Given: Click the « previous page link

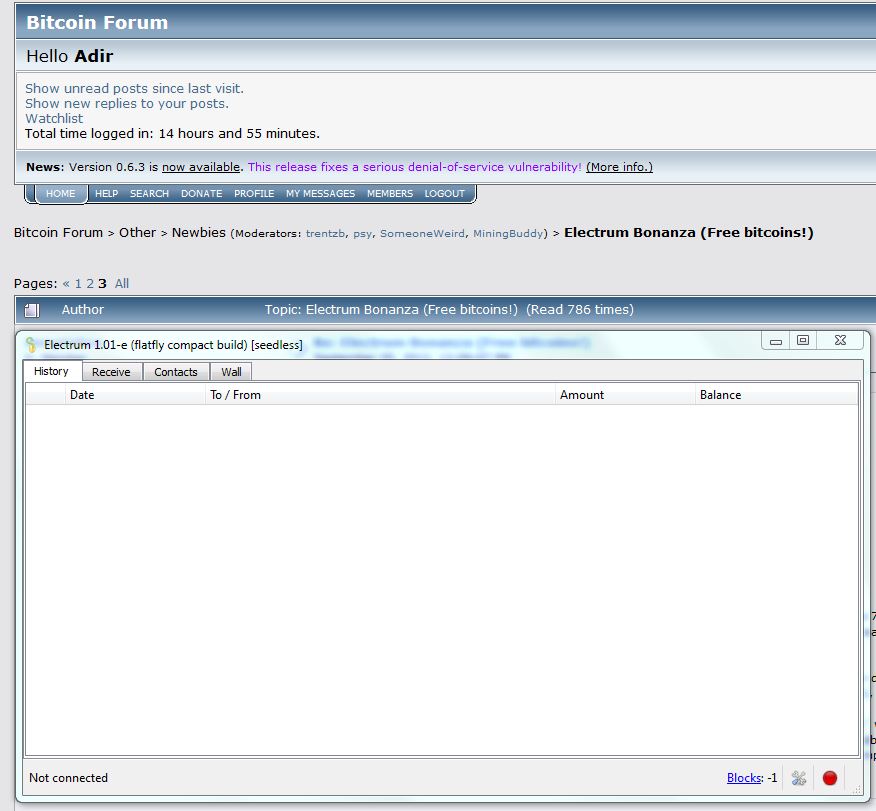Looking at the screenshot, I should pos(66,283).
